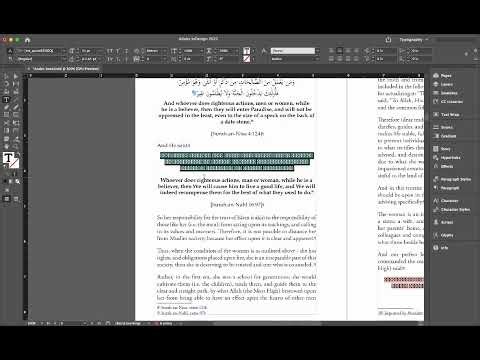Open the kerning Metrics dropdown
The image size is (480, 360).
tap(164, 51)
